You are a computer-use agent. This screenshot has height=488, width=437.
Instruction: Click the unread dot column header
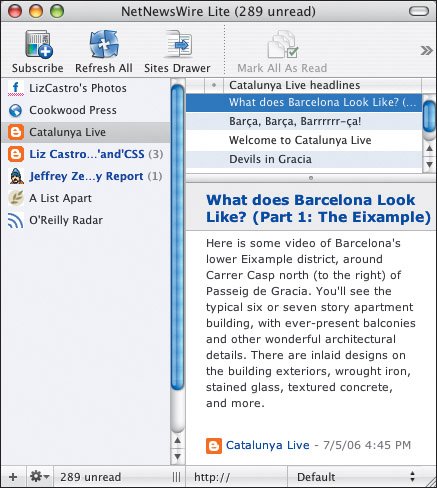coord(214,85)
